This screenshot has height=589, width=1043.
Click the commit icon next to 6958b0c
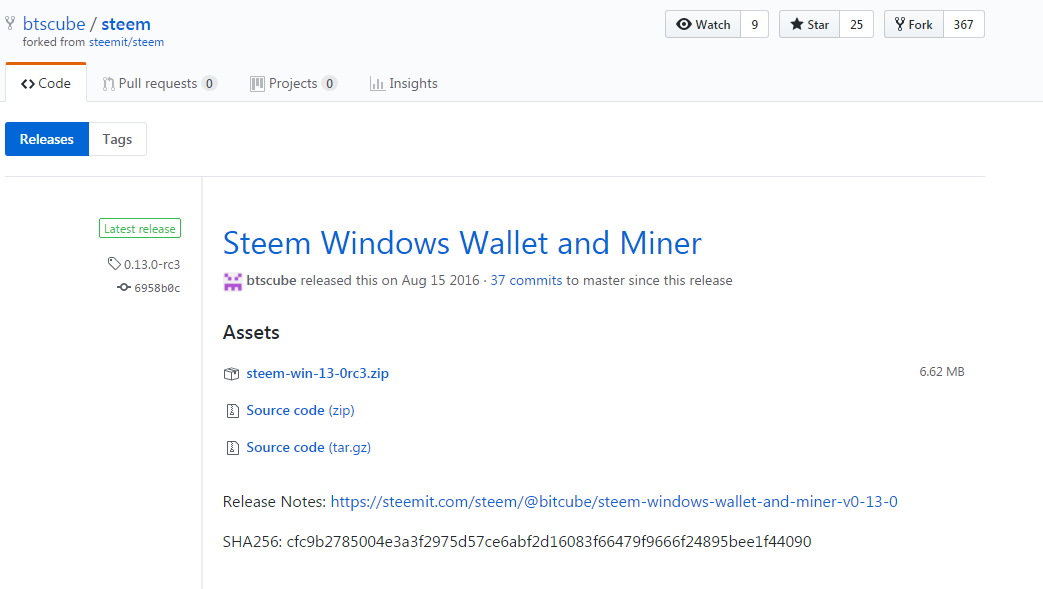(124, 288)
